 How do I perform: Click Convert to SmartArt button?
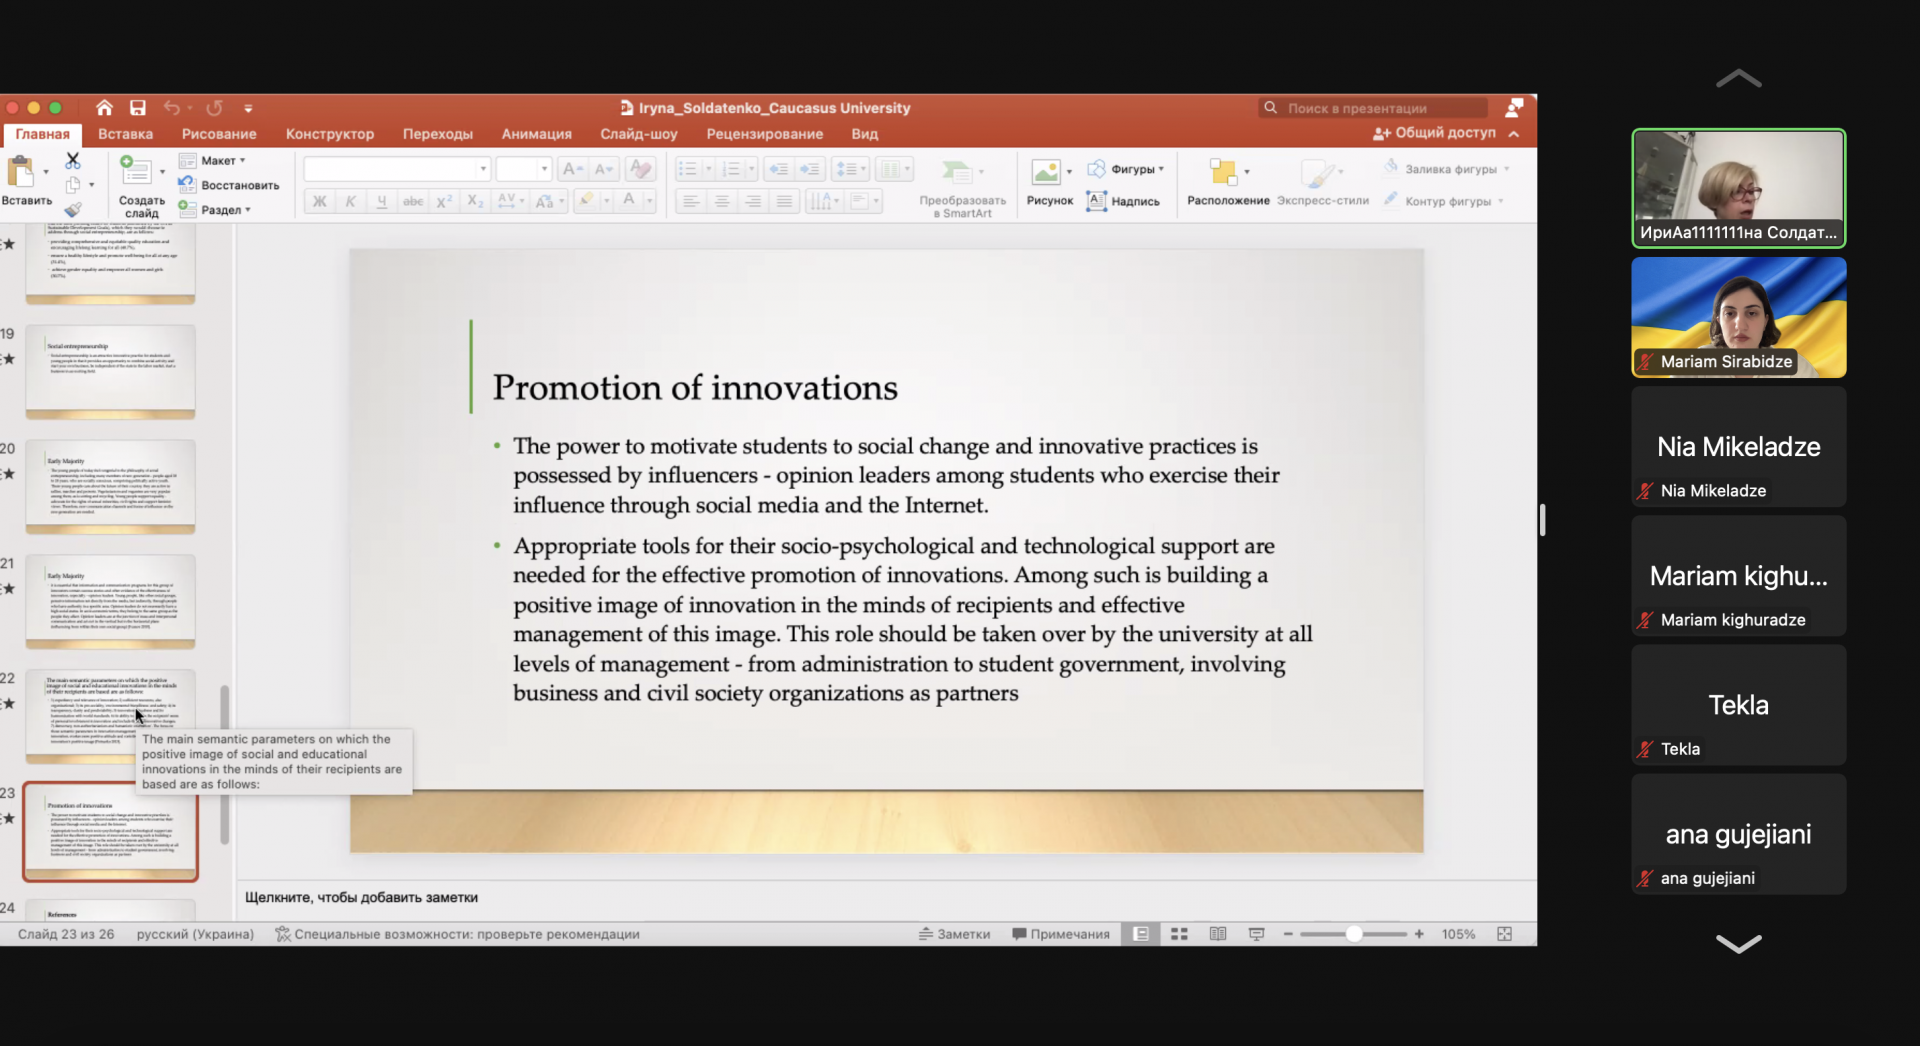[x=962, y=187]
